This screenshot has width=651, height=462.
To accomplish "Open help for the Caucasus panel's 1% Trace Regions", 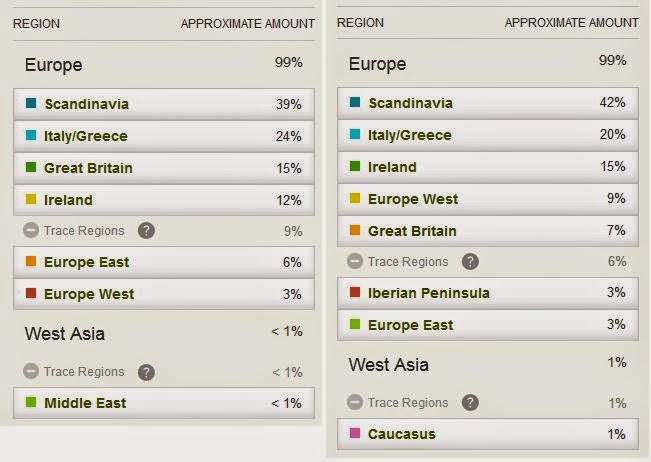I will click(470, 403).
